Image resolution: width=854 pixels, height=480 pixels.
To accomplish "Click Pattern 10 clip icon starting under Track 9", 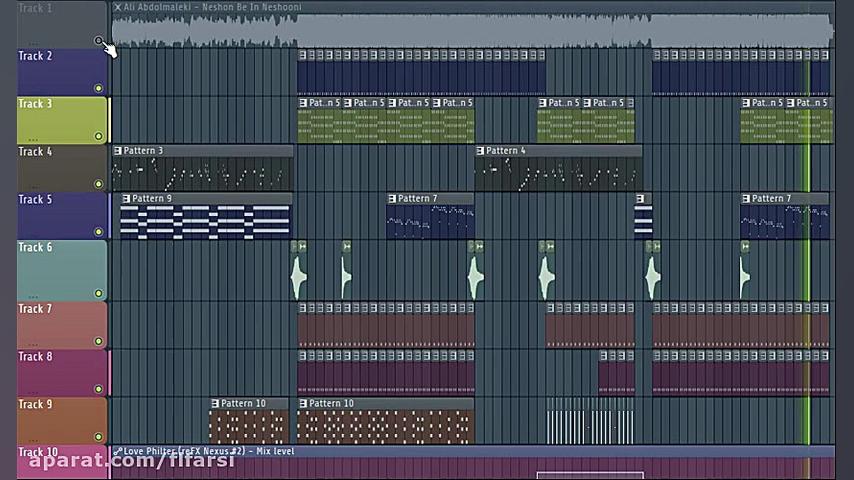I will [215, 403].
